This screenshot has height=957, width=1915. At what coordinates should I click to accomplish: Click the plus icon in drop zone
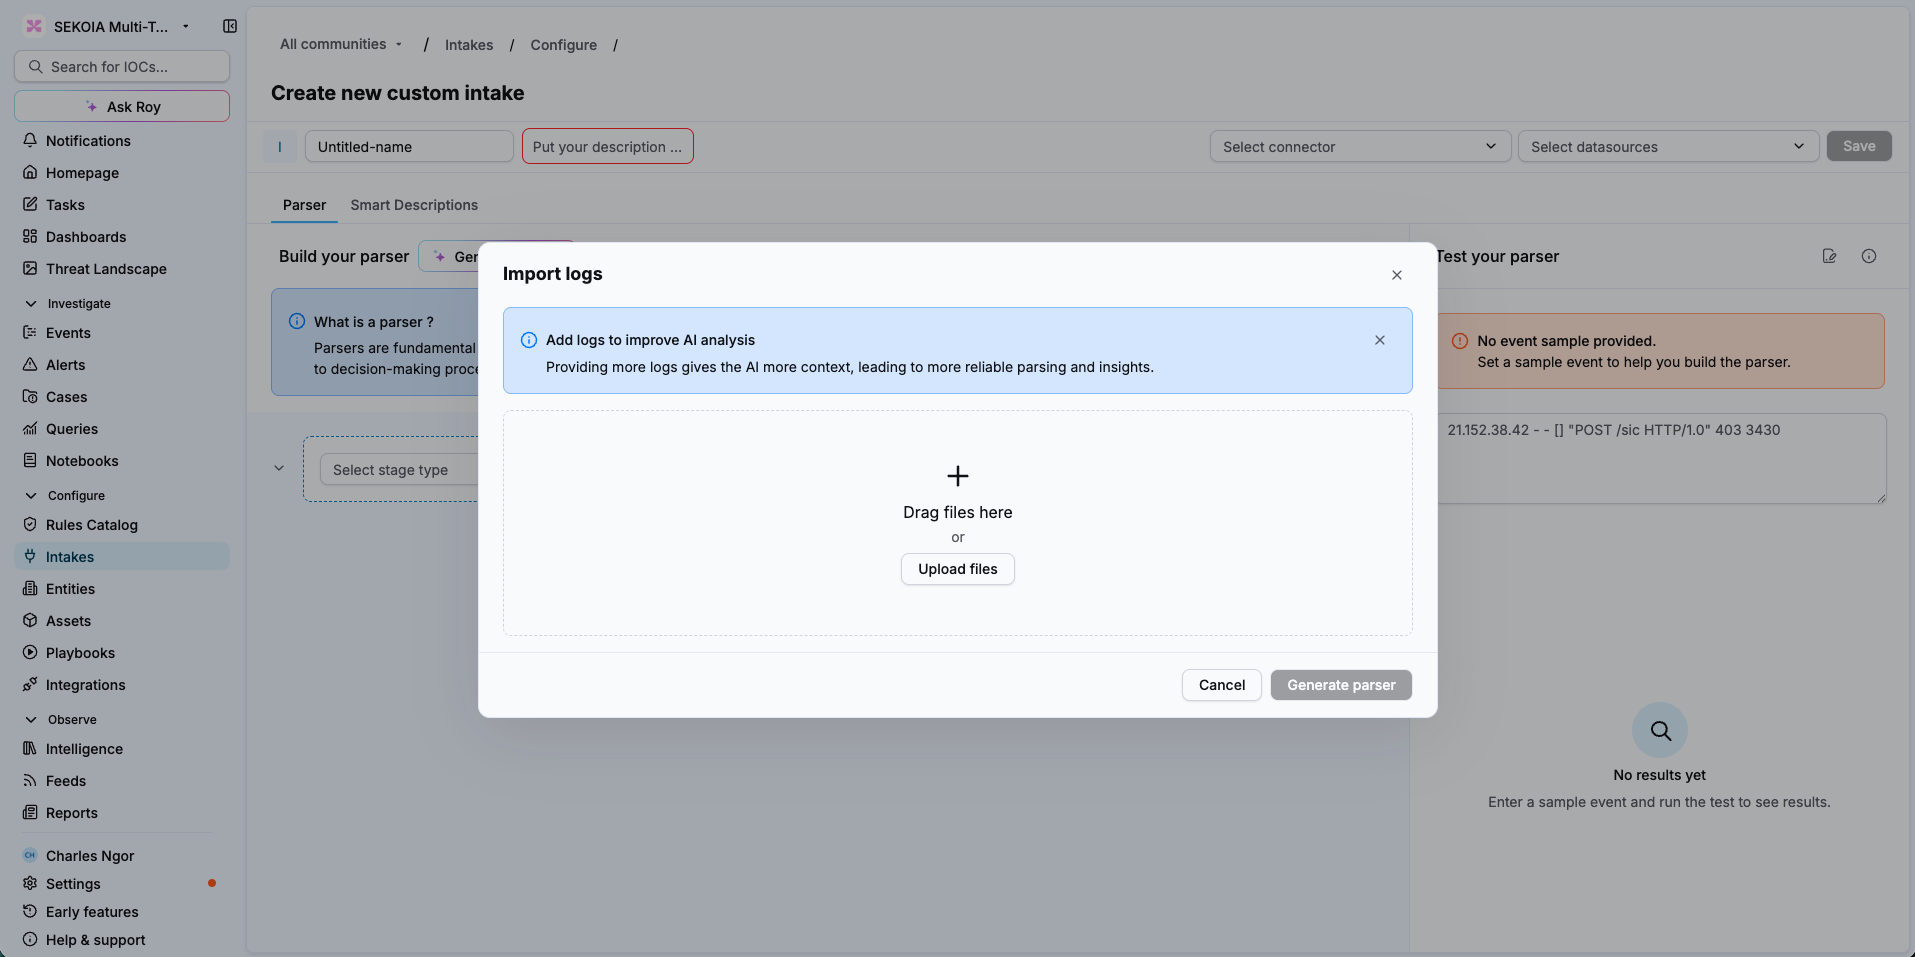tap(957, 475)
